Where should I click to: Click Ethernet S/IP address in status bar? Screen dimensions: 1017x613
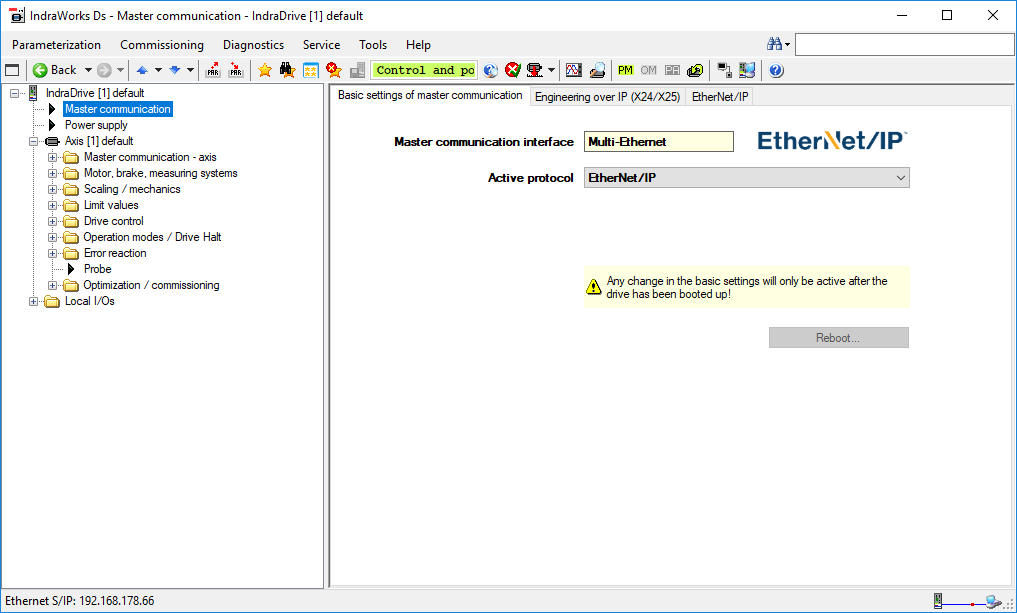point(80,601)
